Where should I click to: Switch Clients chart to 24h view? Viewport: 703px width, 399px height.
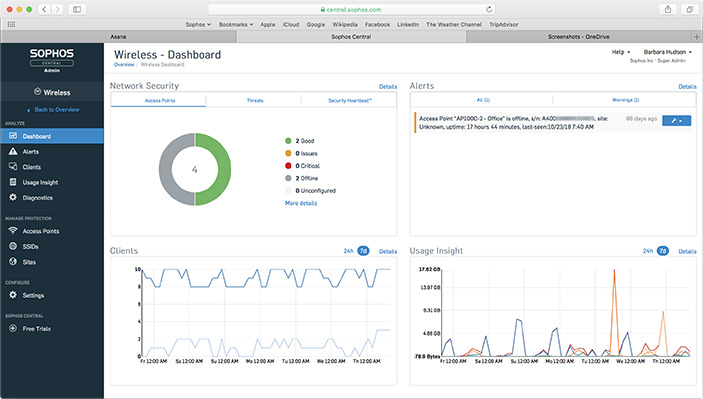348,251
